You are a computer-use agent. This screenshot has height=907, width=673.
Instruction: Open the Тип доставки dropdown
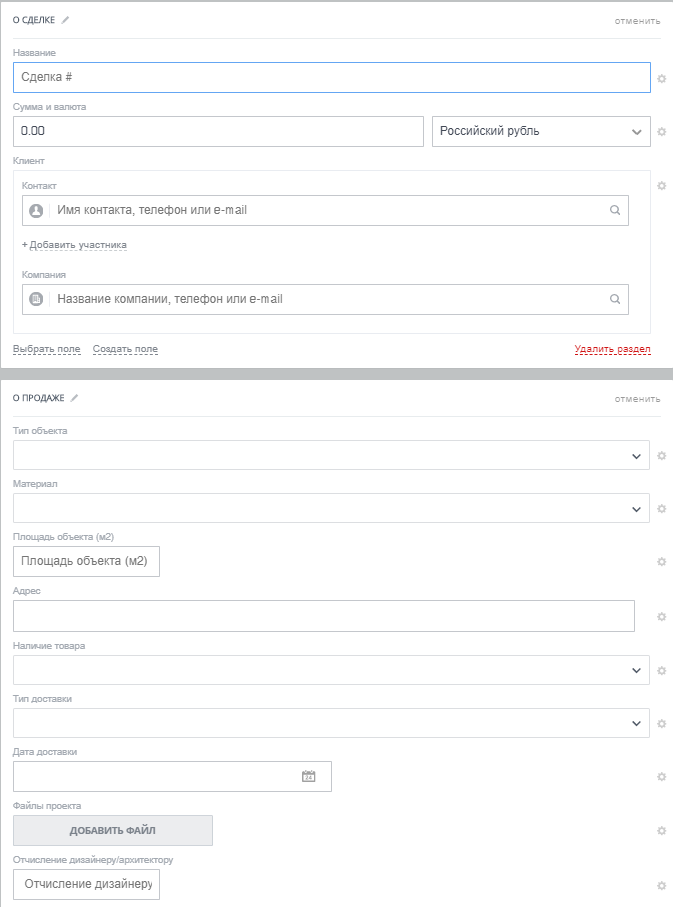pos(331,723)
